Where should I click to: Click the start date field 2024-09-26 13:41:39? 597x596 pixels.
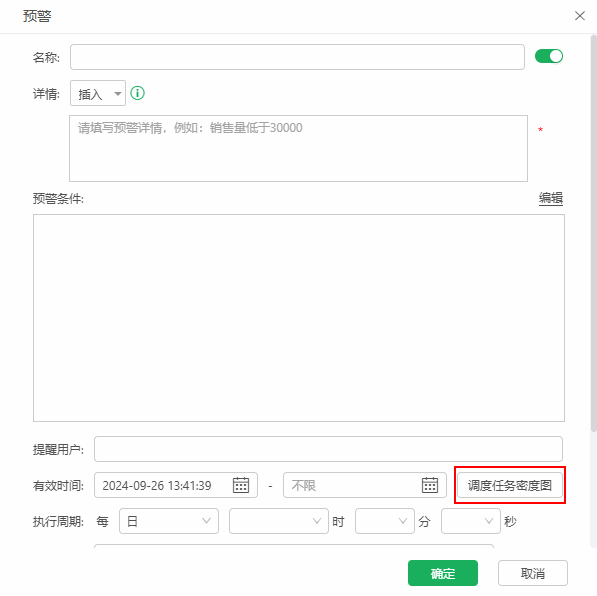(x=176, y=485)
